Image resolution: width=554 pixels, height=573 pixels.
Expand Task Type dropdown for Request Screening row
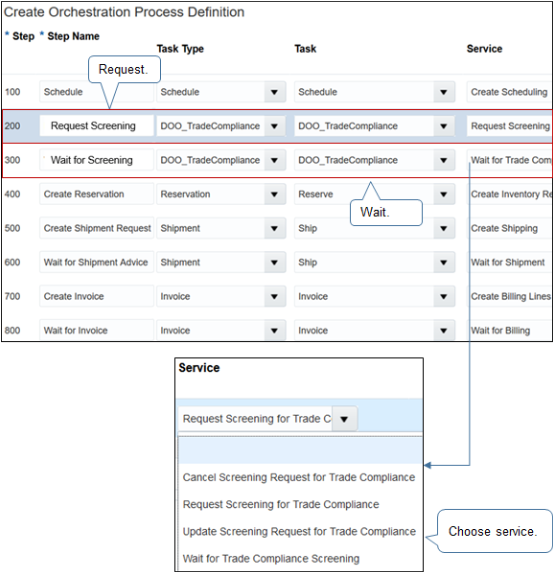point(274,126)
